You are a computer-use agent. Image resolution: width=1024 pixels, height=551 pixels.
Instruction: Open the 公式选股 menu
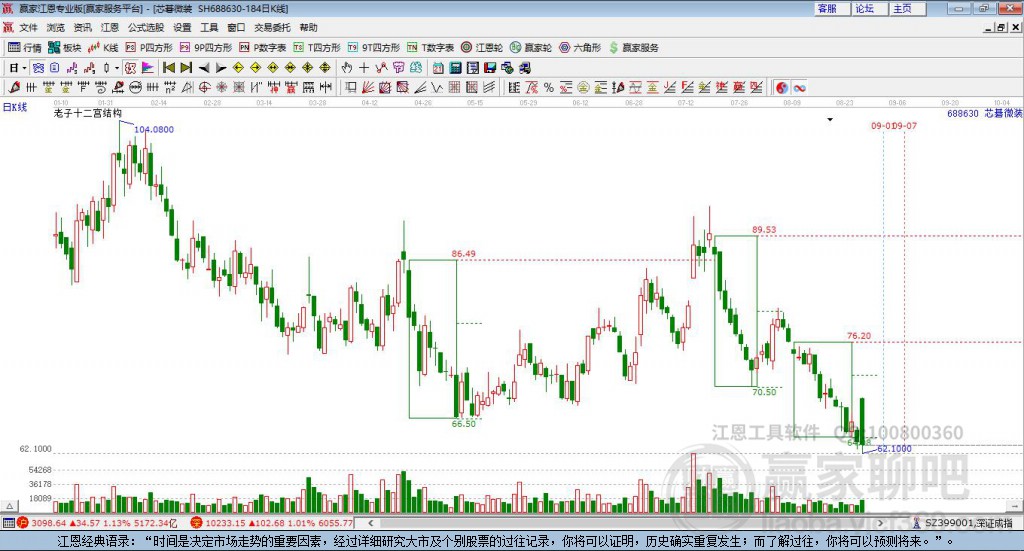pos(146,27)
